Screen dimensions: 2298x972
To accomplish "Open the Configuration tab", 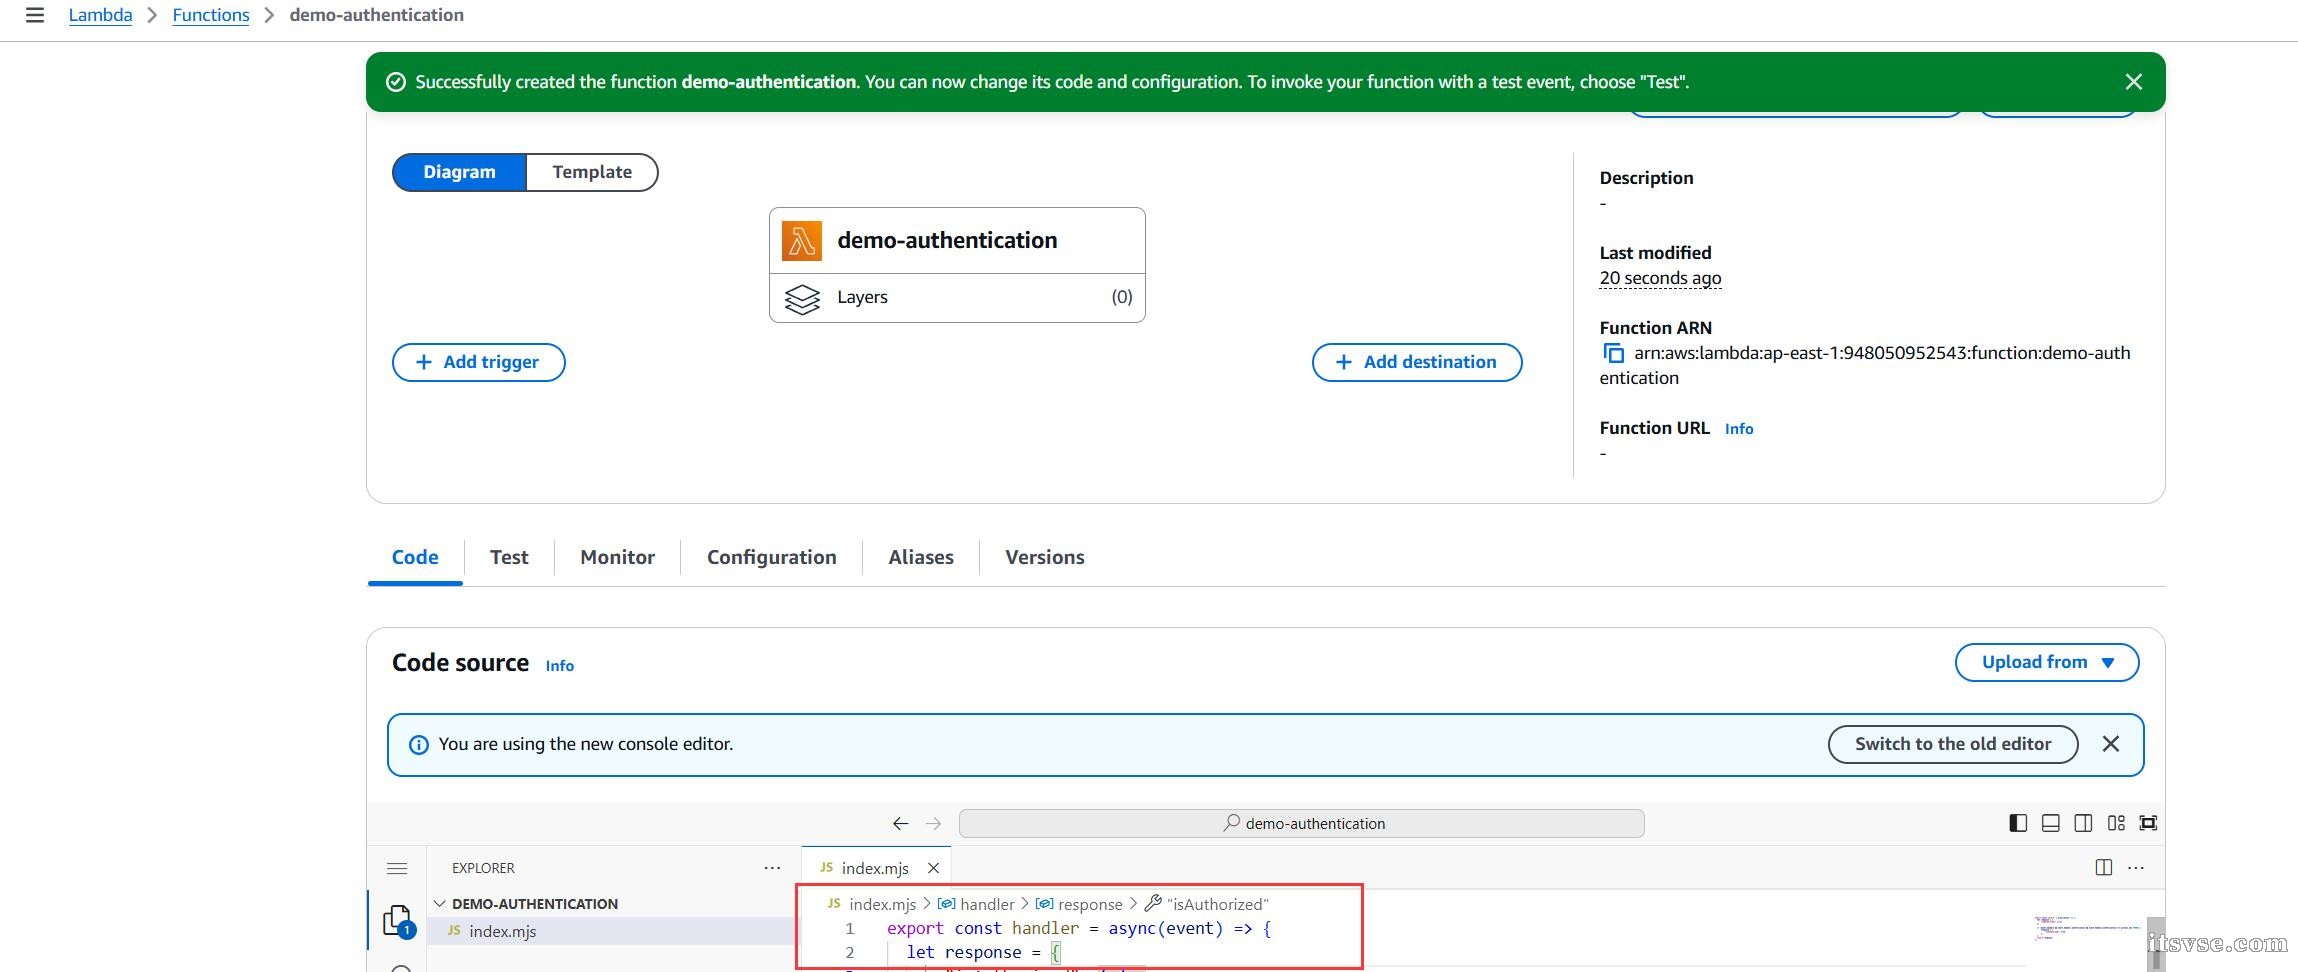I will pyautogui.click(x=771, y=557).
